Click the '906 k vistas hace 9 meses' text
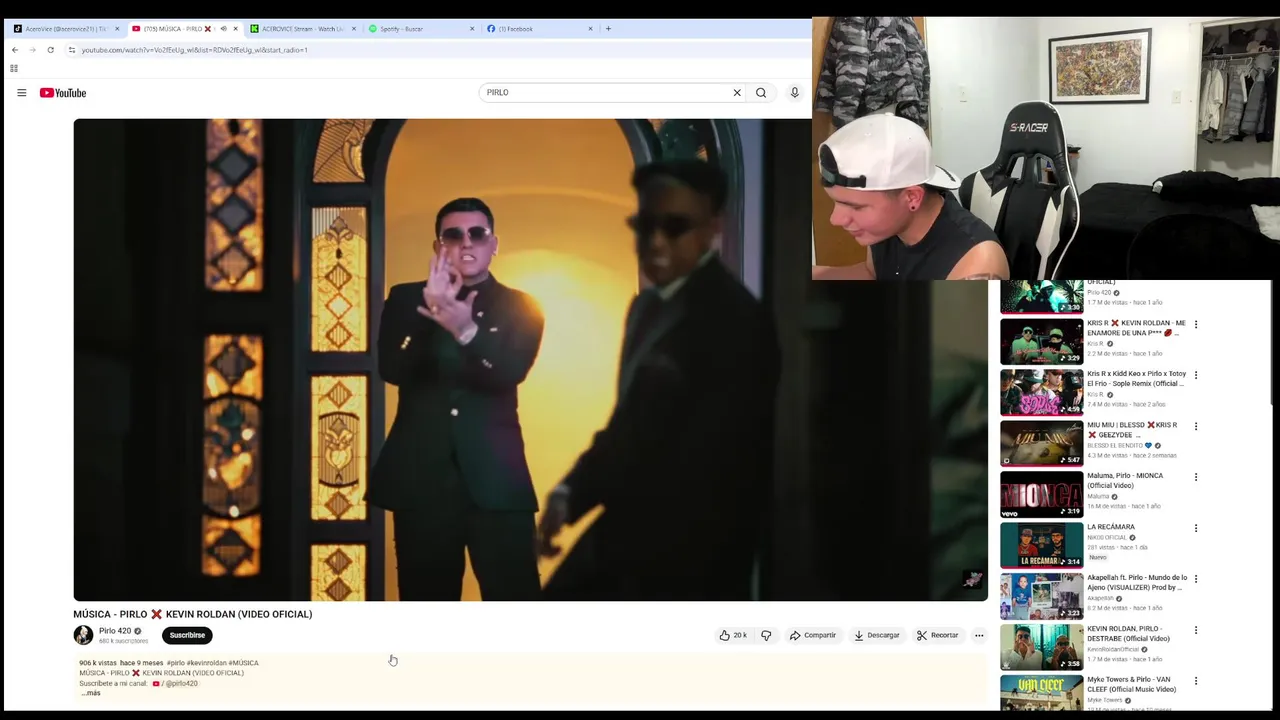Viewport: 1280px width, 720px height. 121,663
